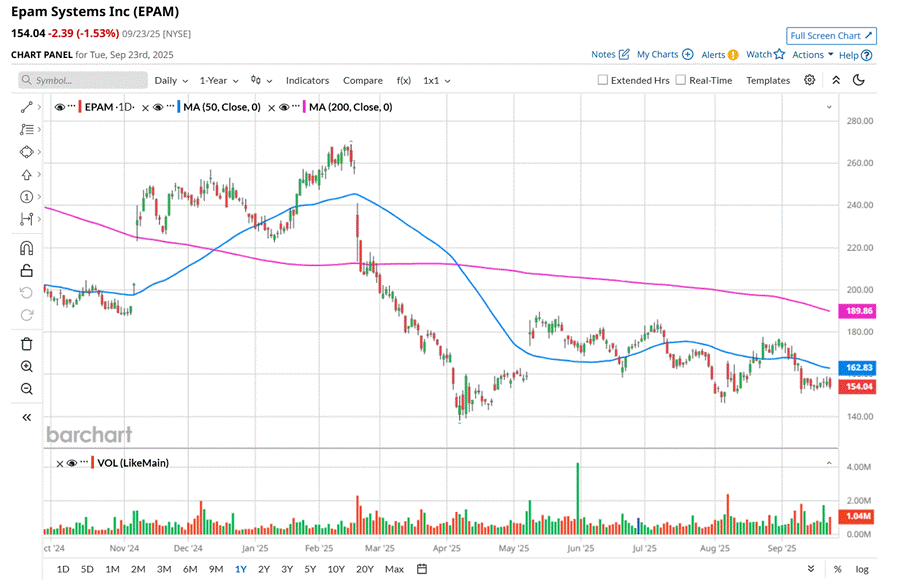Collapse the main chart legend chevron
The height and width of the screenshot is (588, 902).
coord(829,107)
